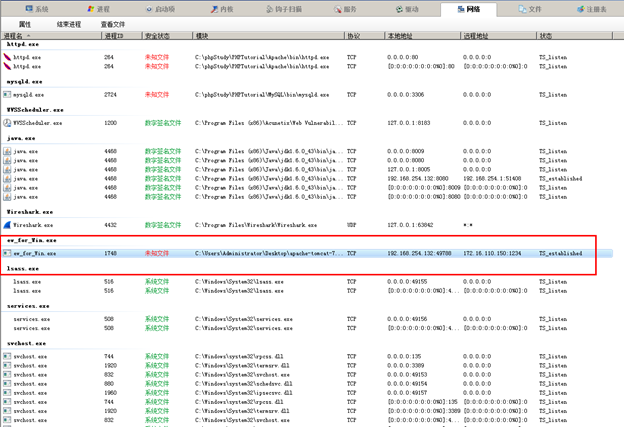Click the java.exe icon in the 0.0.0.0:8080 row
The image size is (624, 427).
7,160
